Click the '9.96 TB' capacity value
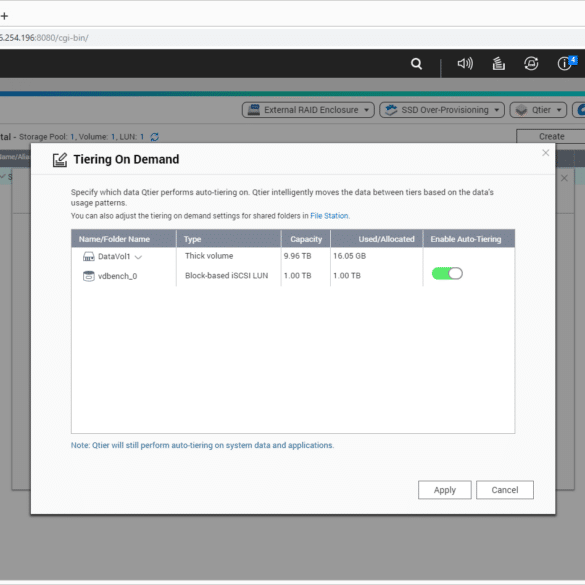Viewport: 585px width, 585px height. (x=297, y=256)
